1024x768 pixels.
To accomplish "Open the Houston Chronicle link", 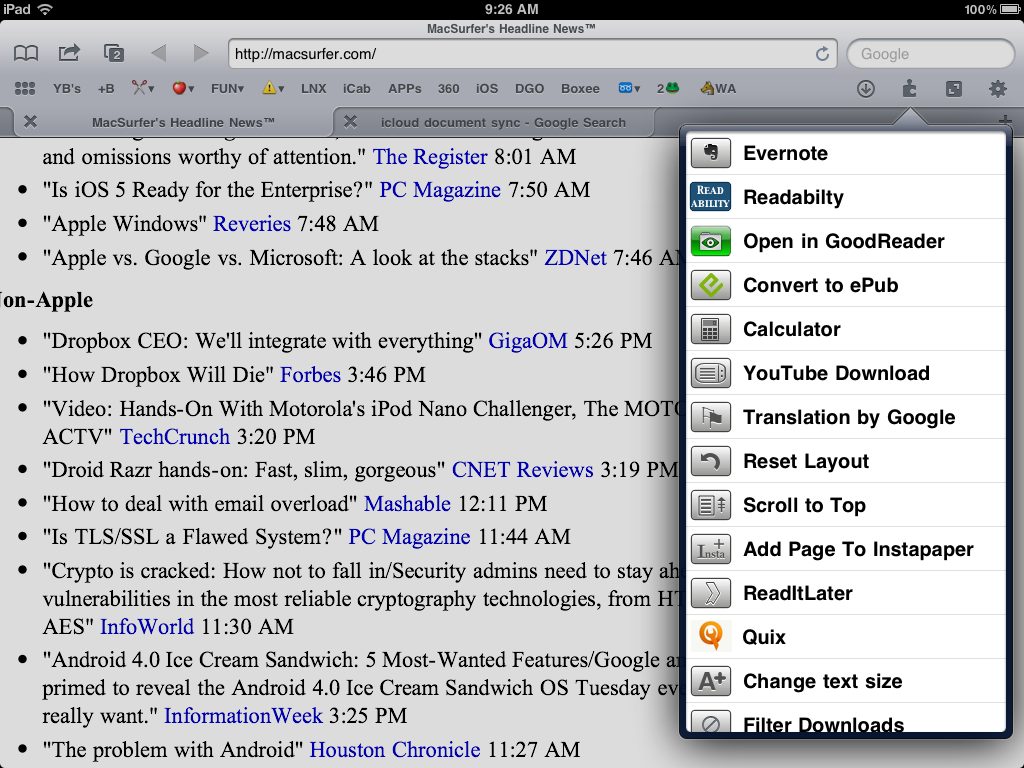I will coord(395,750).
